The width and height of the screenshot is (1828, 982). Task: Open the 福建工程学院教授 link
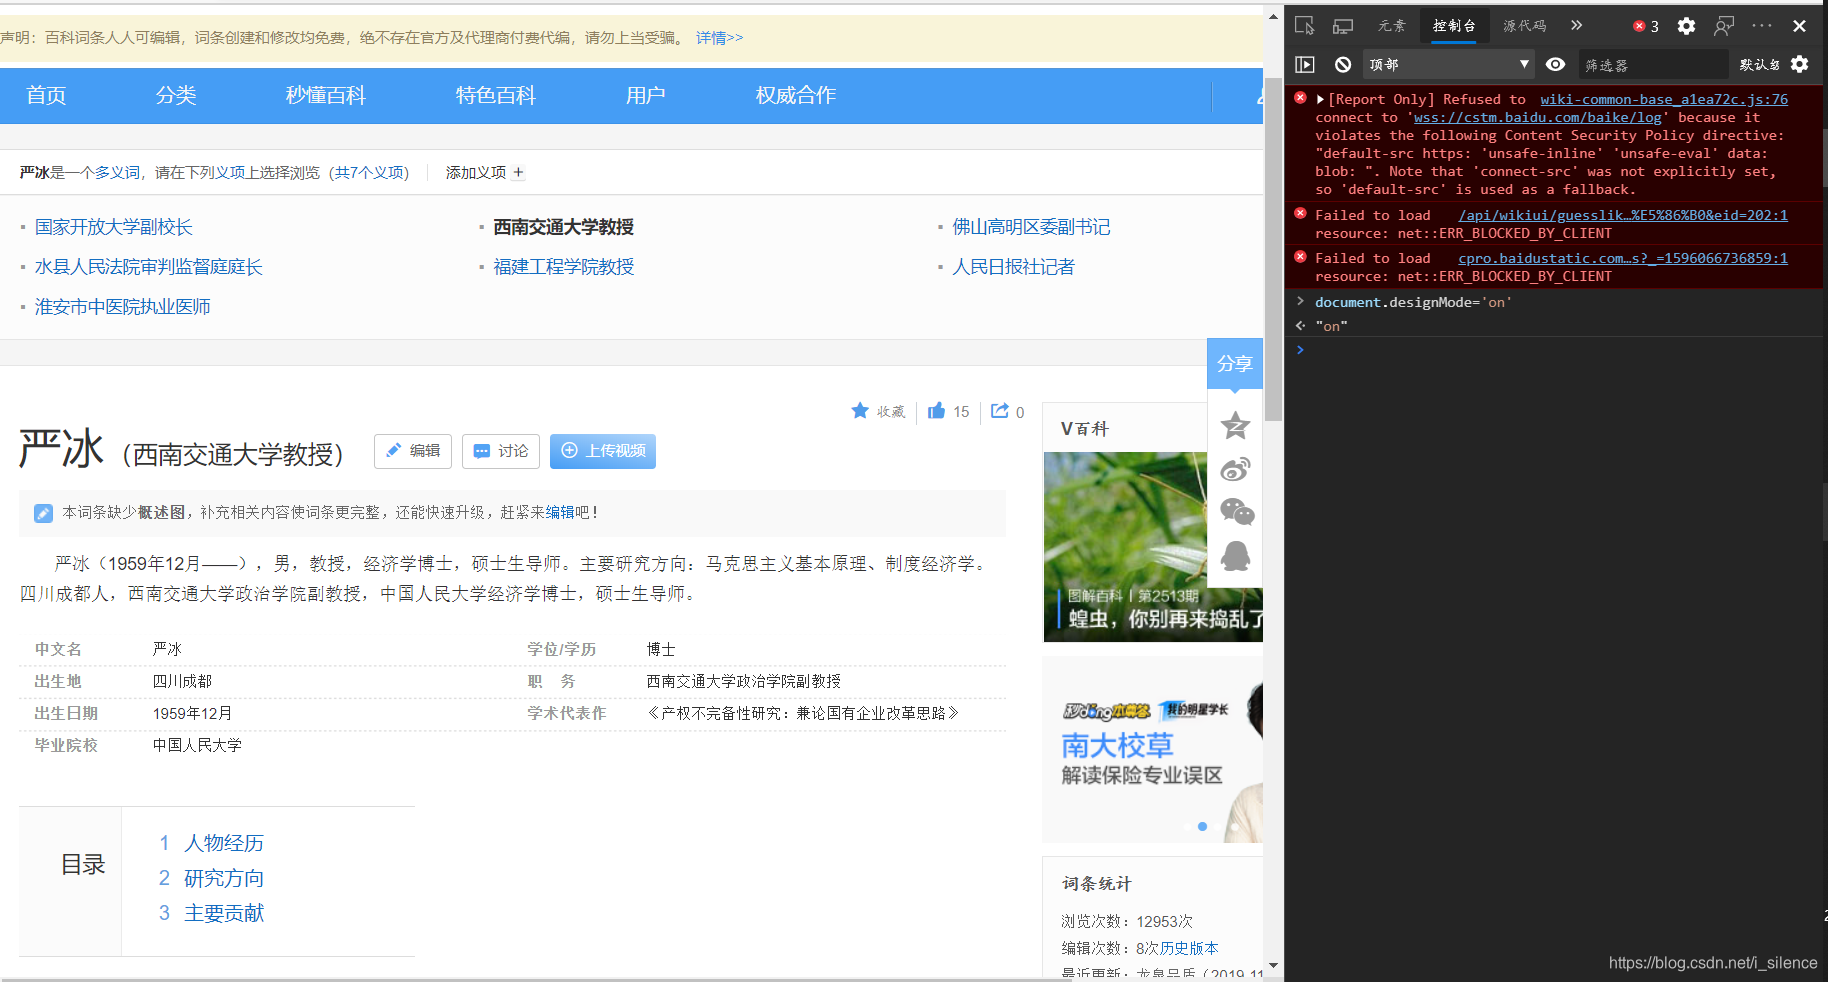point(564,267)
